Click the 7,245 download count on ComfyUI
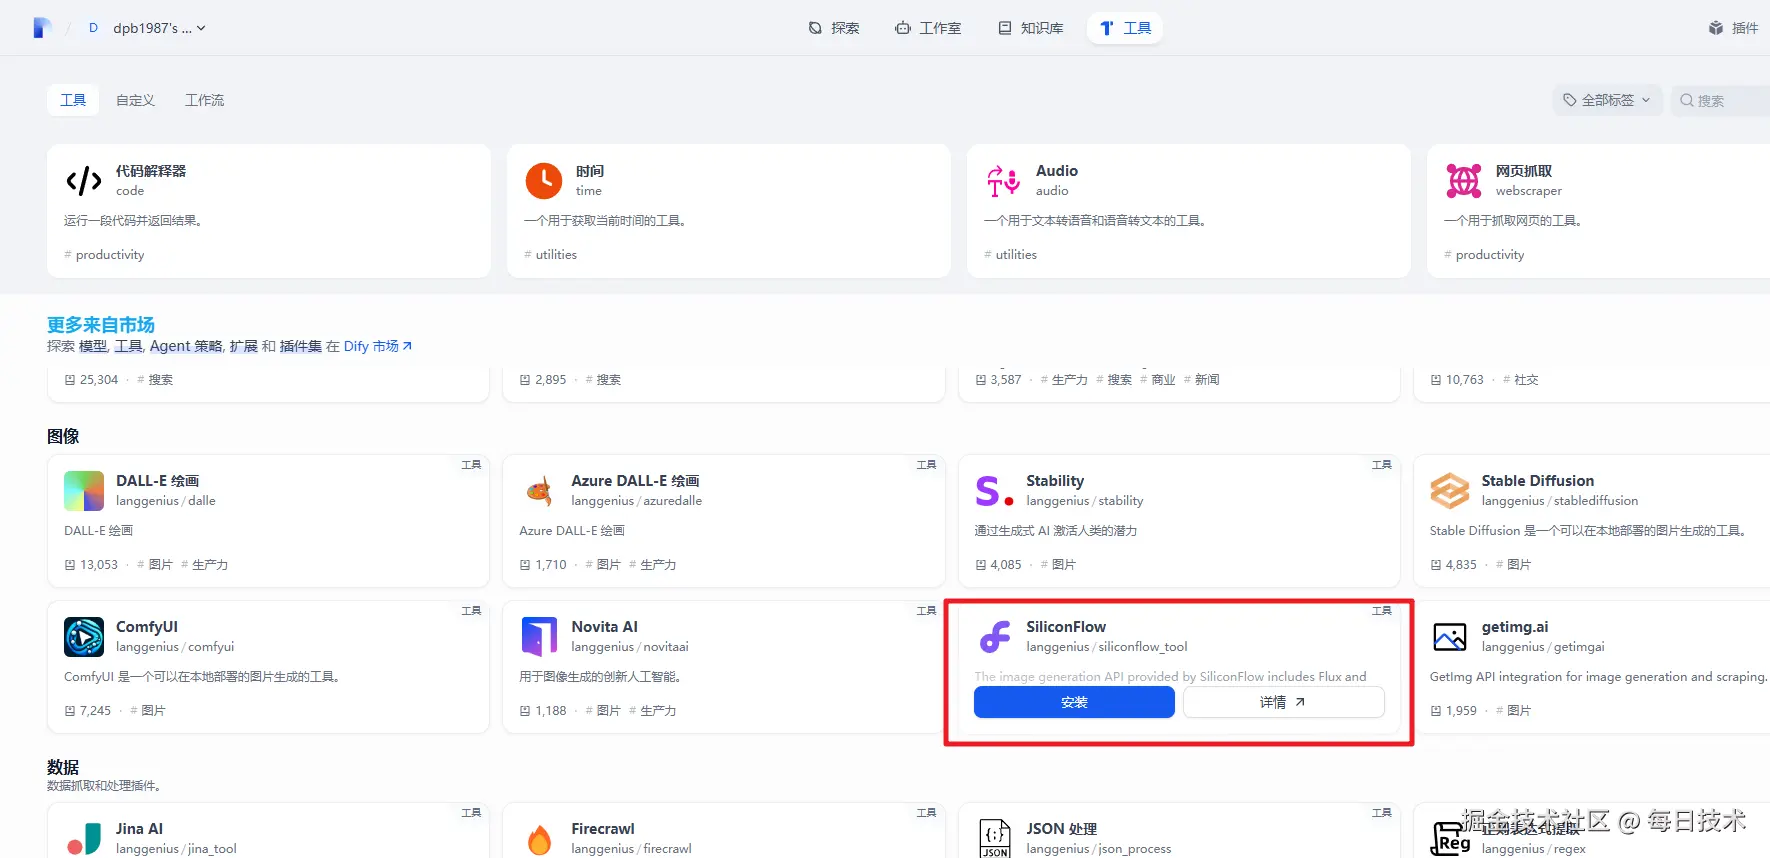The width and height of the screenshot is (1770, 858). tap(88, 711)
